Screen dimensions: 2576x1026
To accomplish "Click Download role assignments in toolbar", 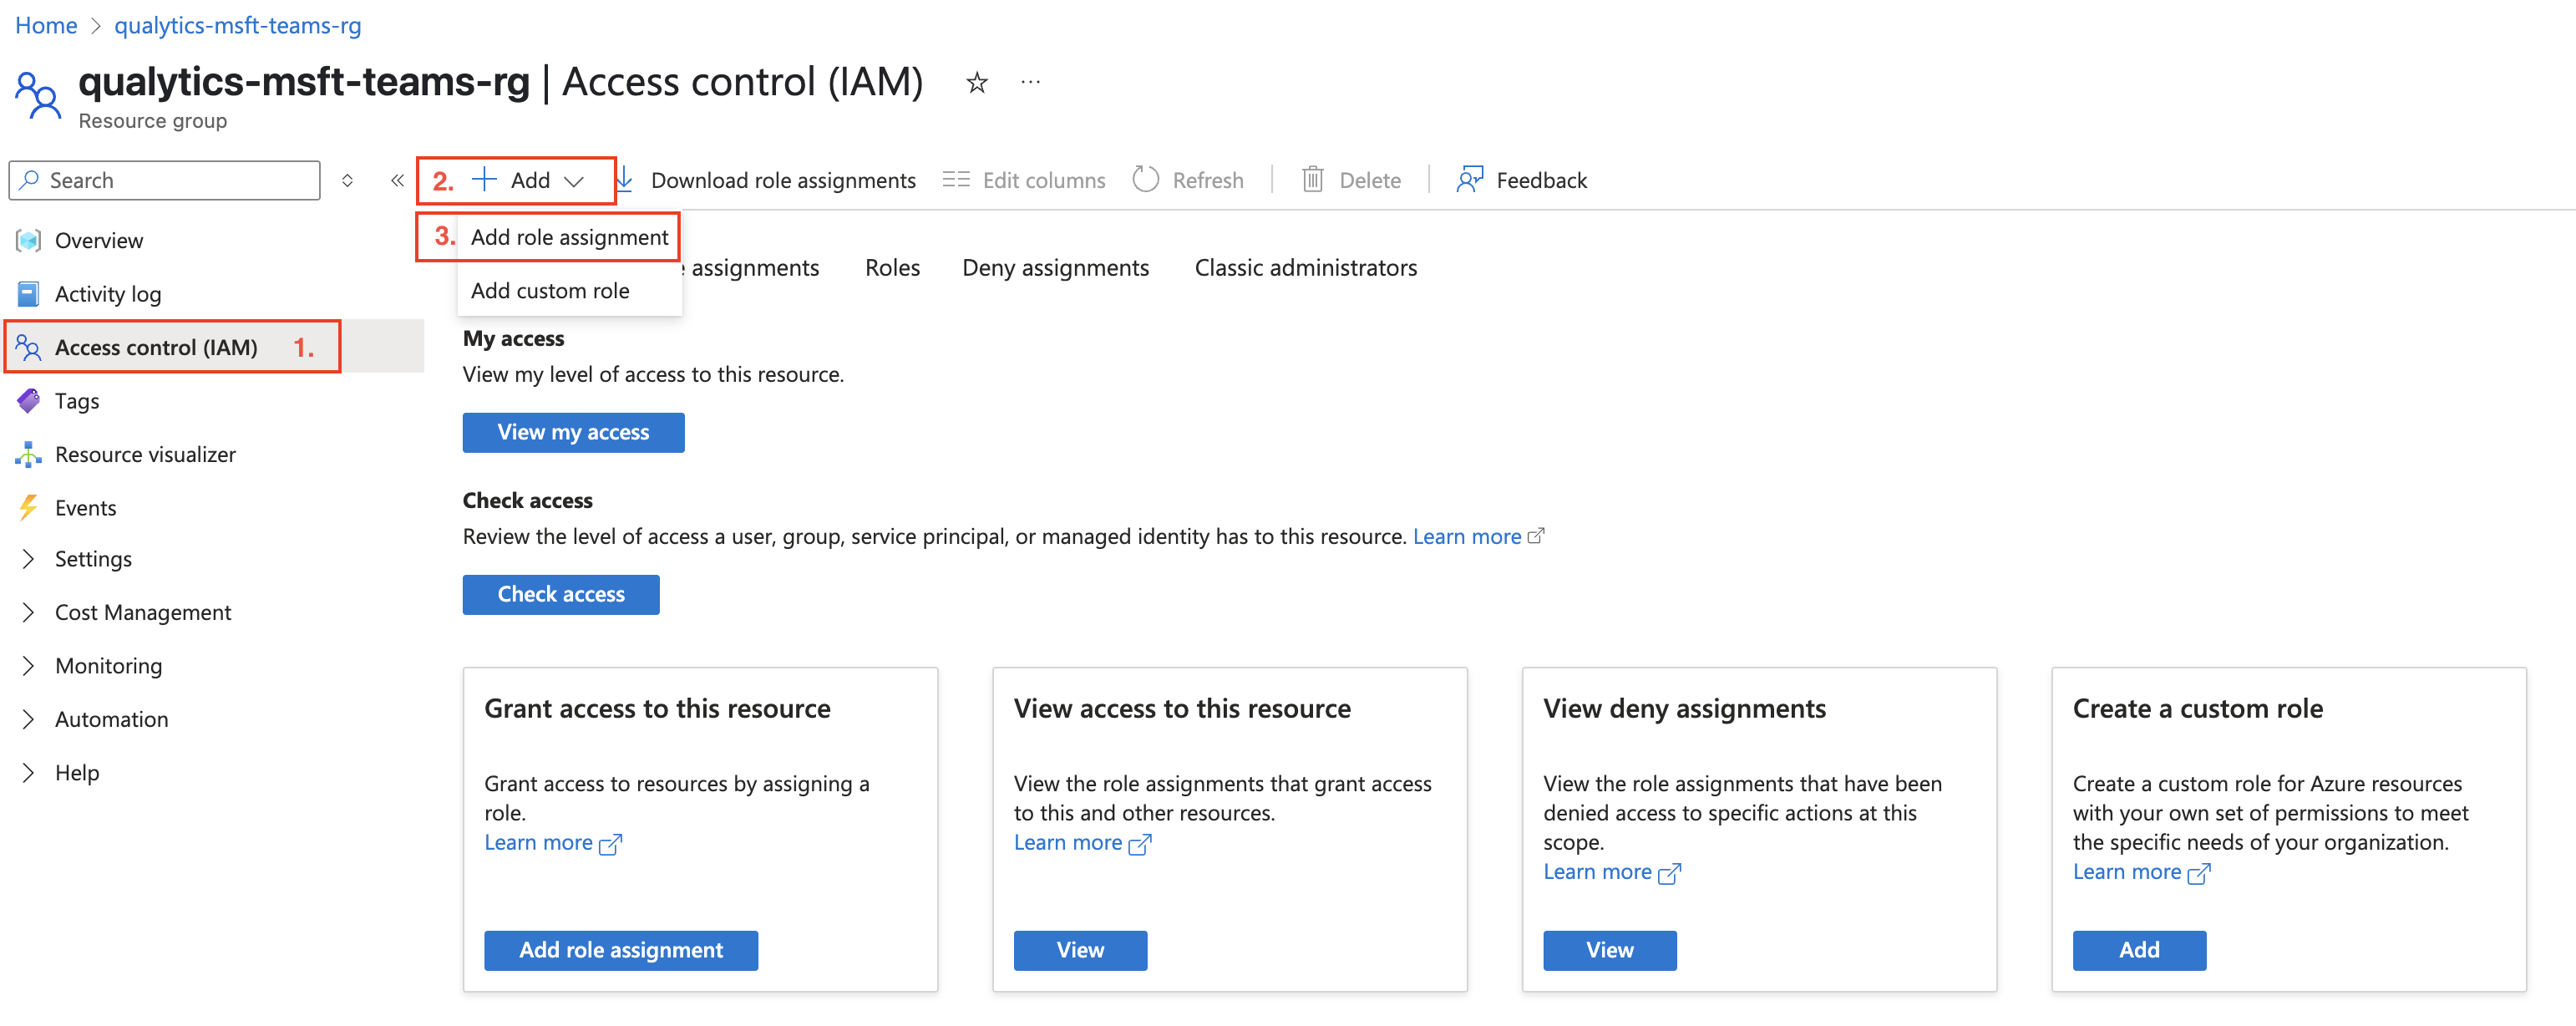I will tap(783, 180).
